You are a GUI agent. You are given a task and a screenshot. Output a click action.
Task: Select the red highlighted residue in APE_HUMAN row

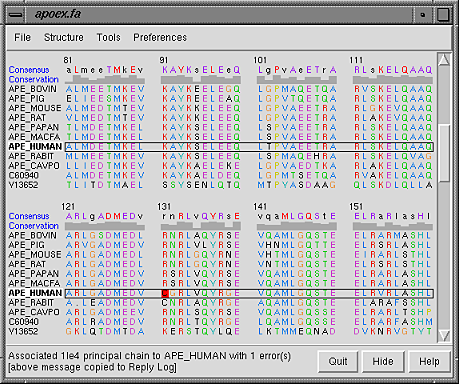point(165,293)
